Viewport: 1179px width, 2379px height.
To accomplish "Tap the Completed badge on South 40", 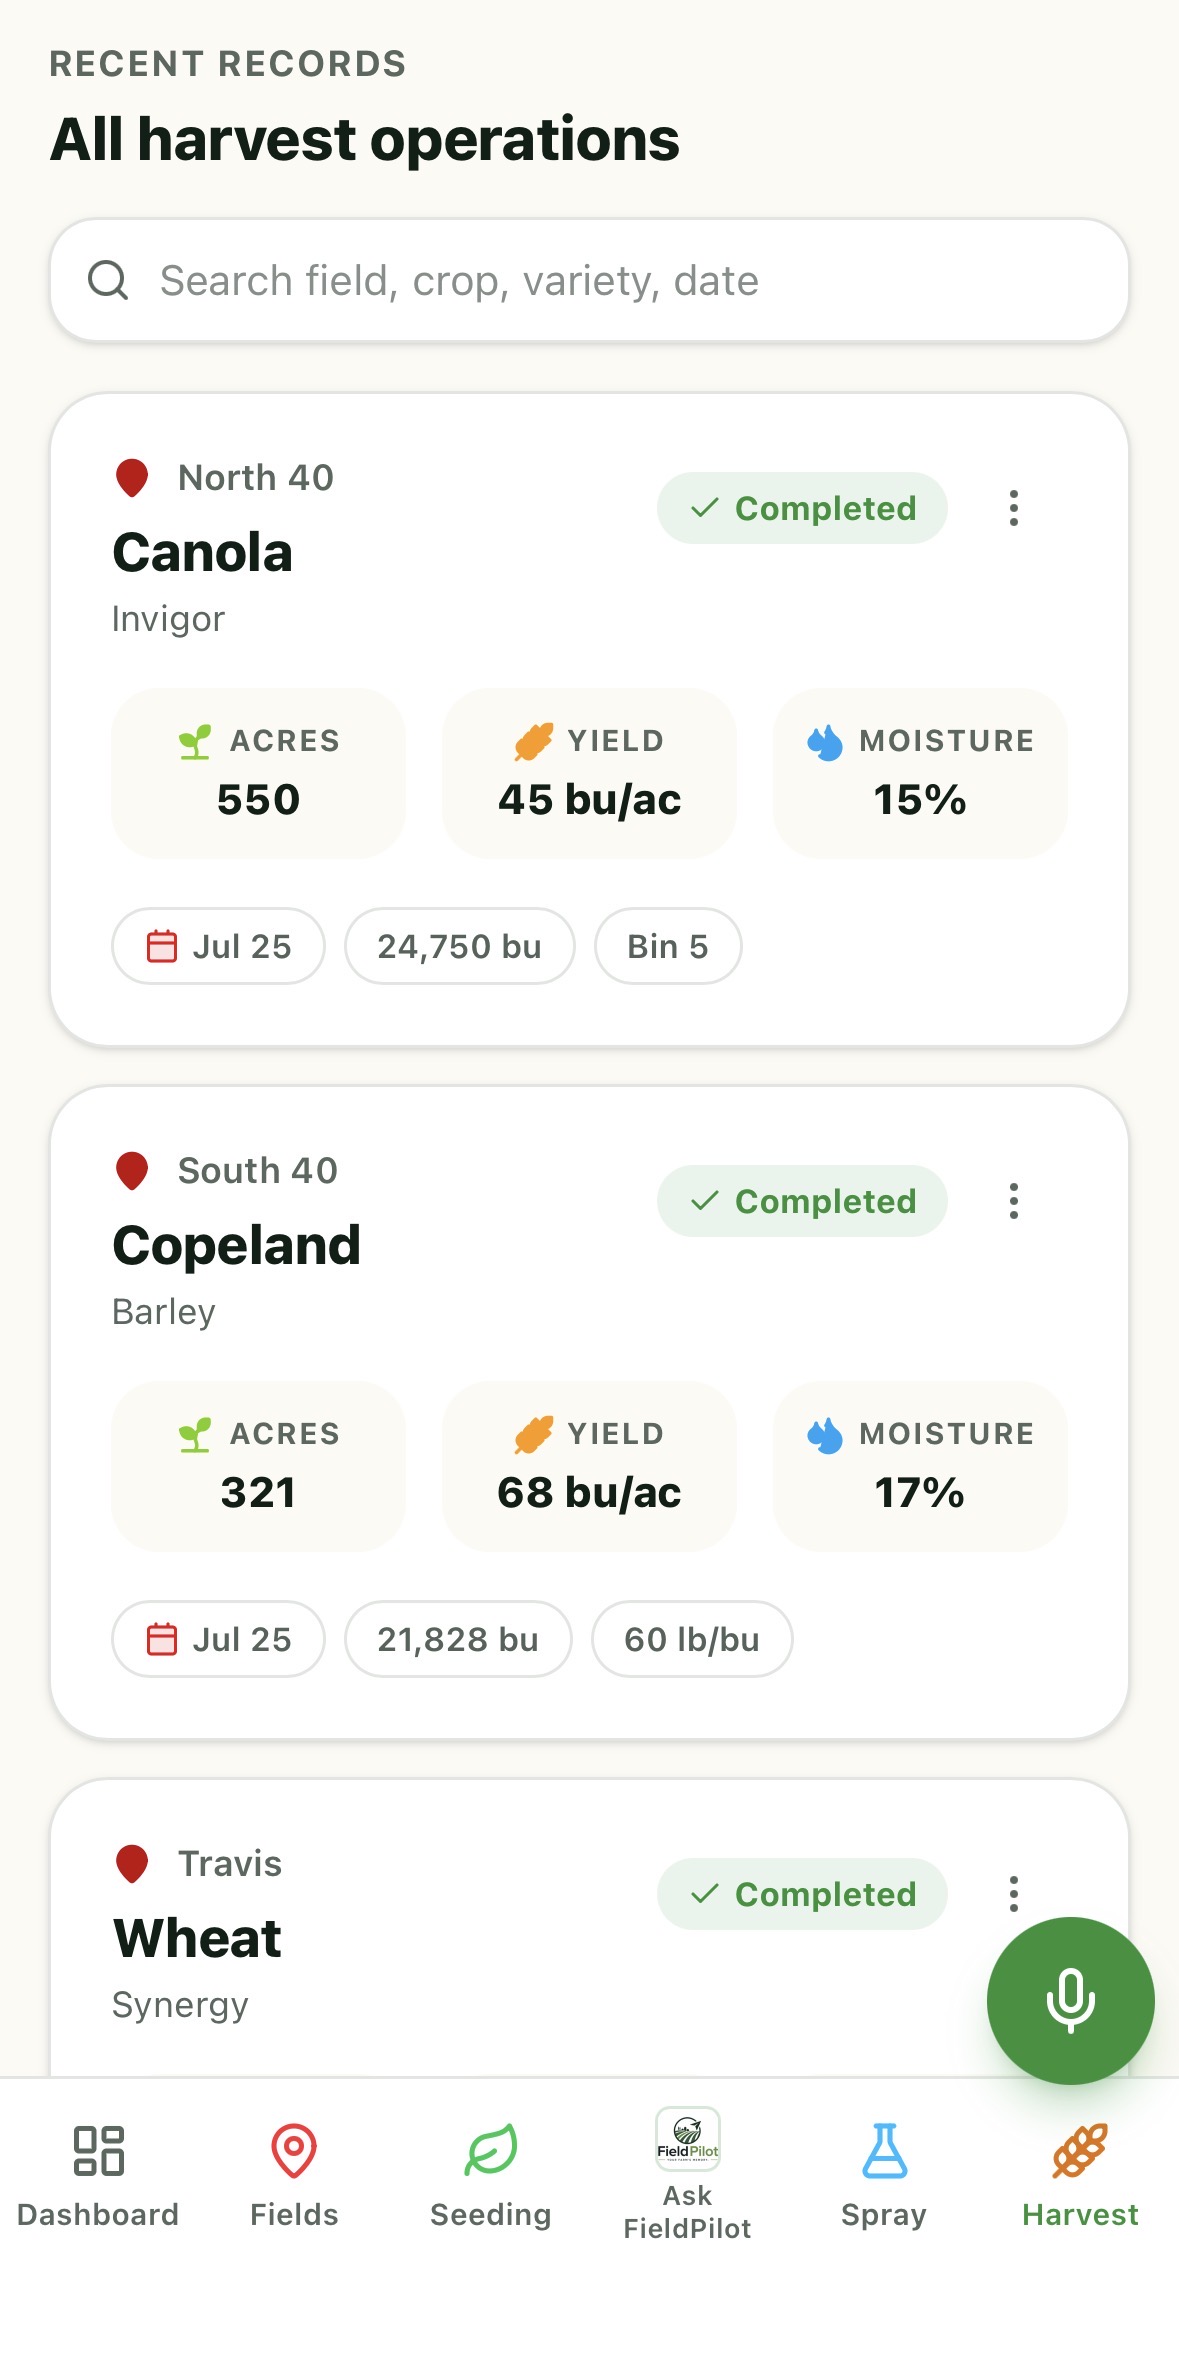I will click(802, 1201).
